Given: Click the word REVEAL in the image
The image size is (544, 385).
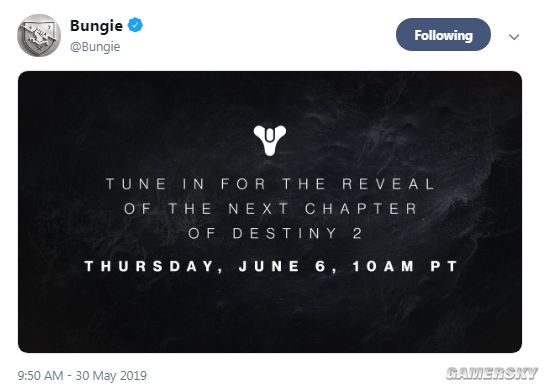Looking at the screenshot, I should pyautogui.click(x=388, y=184).
